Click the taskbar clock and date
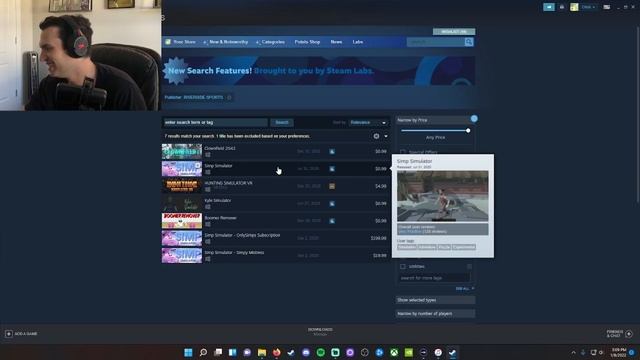 619,352
